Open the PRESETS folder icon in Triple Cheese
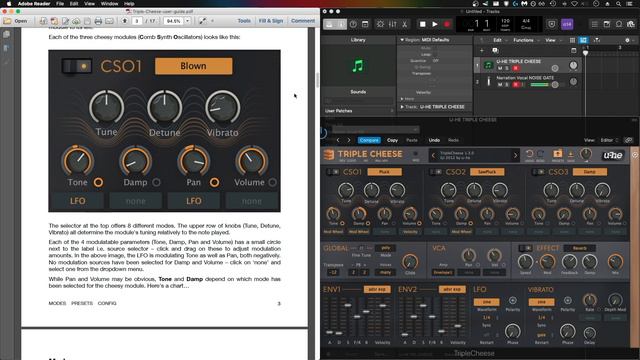The height and width of the screenshot is (360, 640). (x=558, y=154)
